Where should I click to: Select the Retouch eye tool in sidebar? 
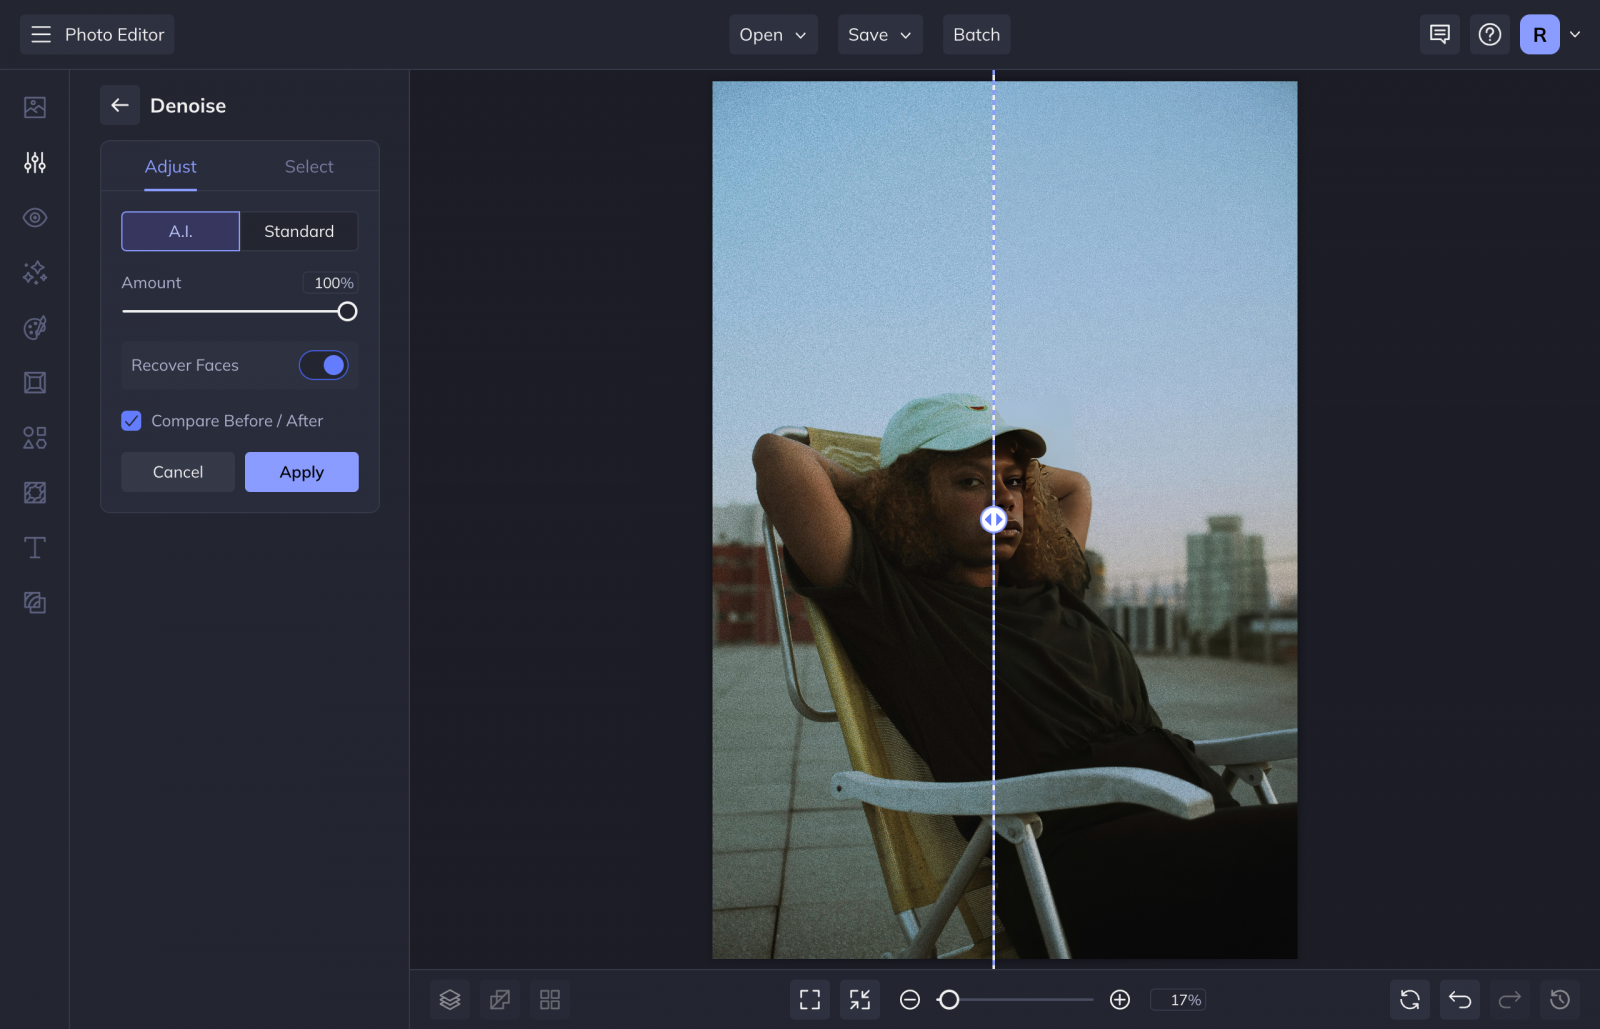click(x=34, y=217)
